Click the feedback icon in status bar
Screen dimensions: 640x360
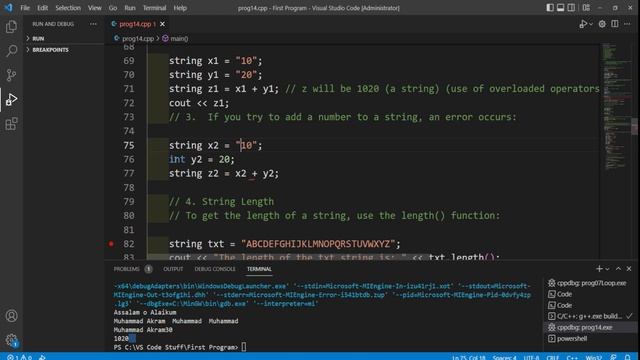pos(613,357)
